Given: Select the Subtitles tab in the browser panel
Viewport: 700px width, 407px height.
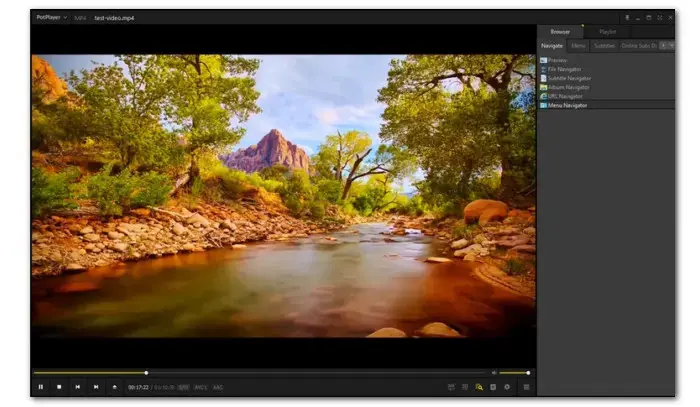Looking at the screenshot, I should tap(604, 45).
